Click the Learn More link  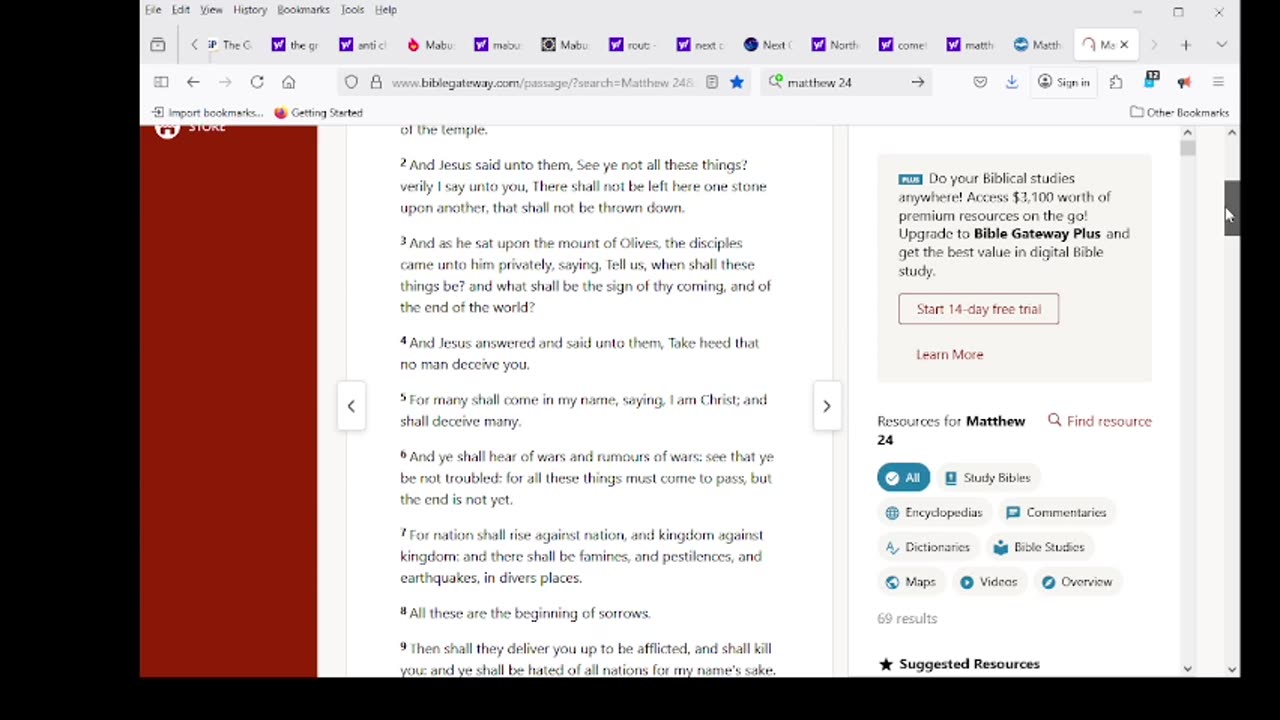tap(950, 355)
